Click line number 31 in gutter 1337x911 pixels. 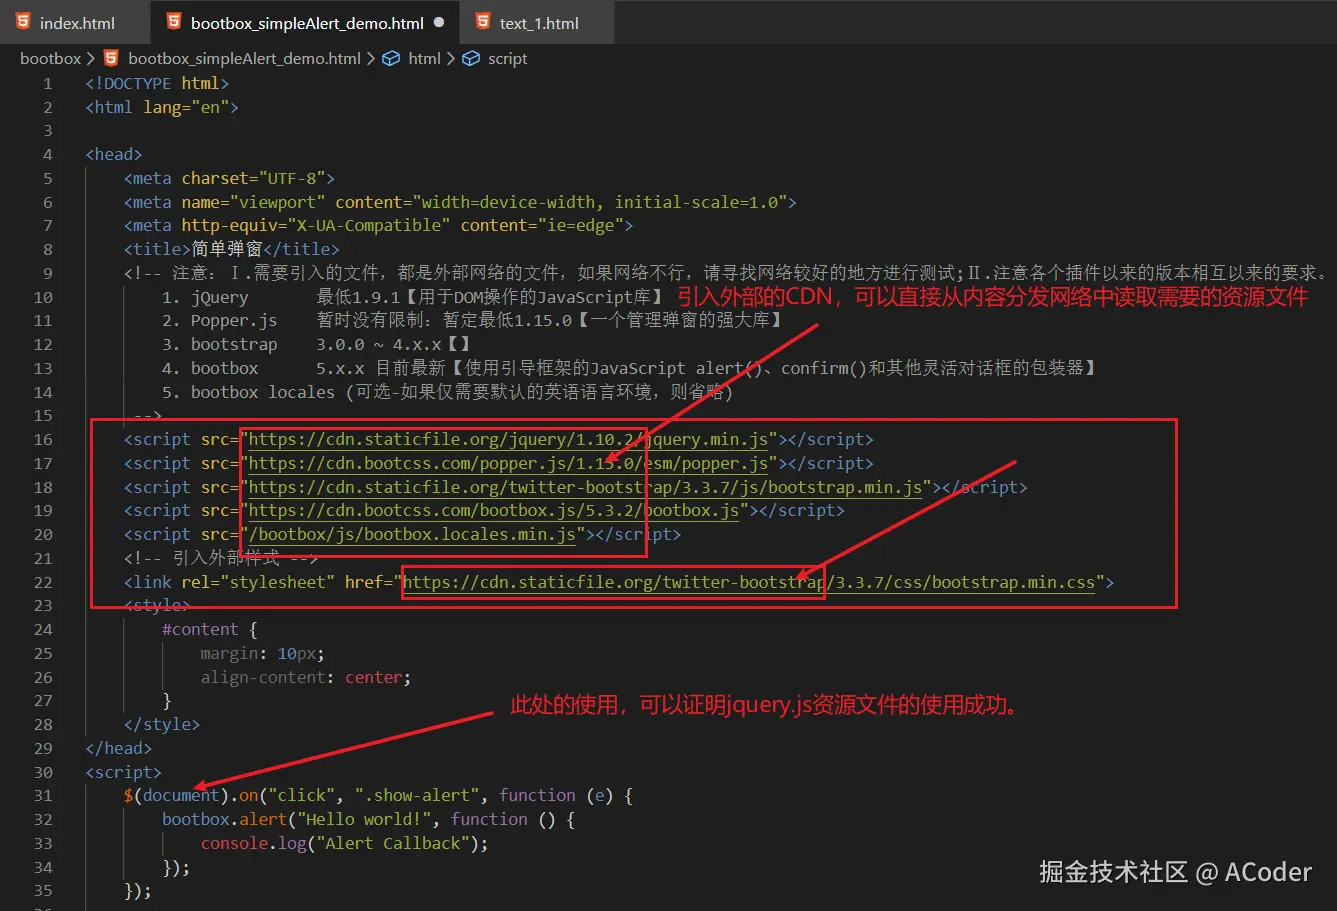(x=43, y=795)
